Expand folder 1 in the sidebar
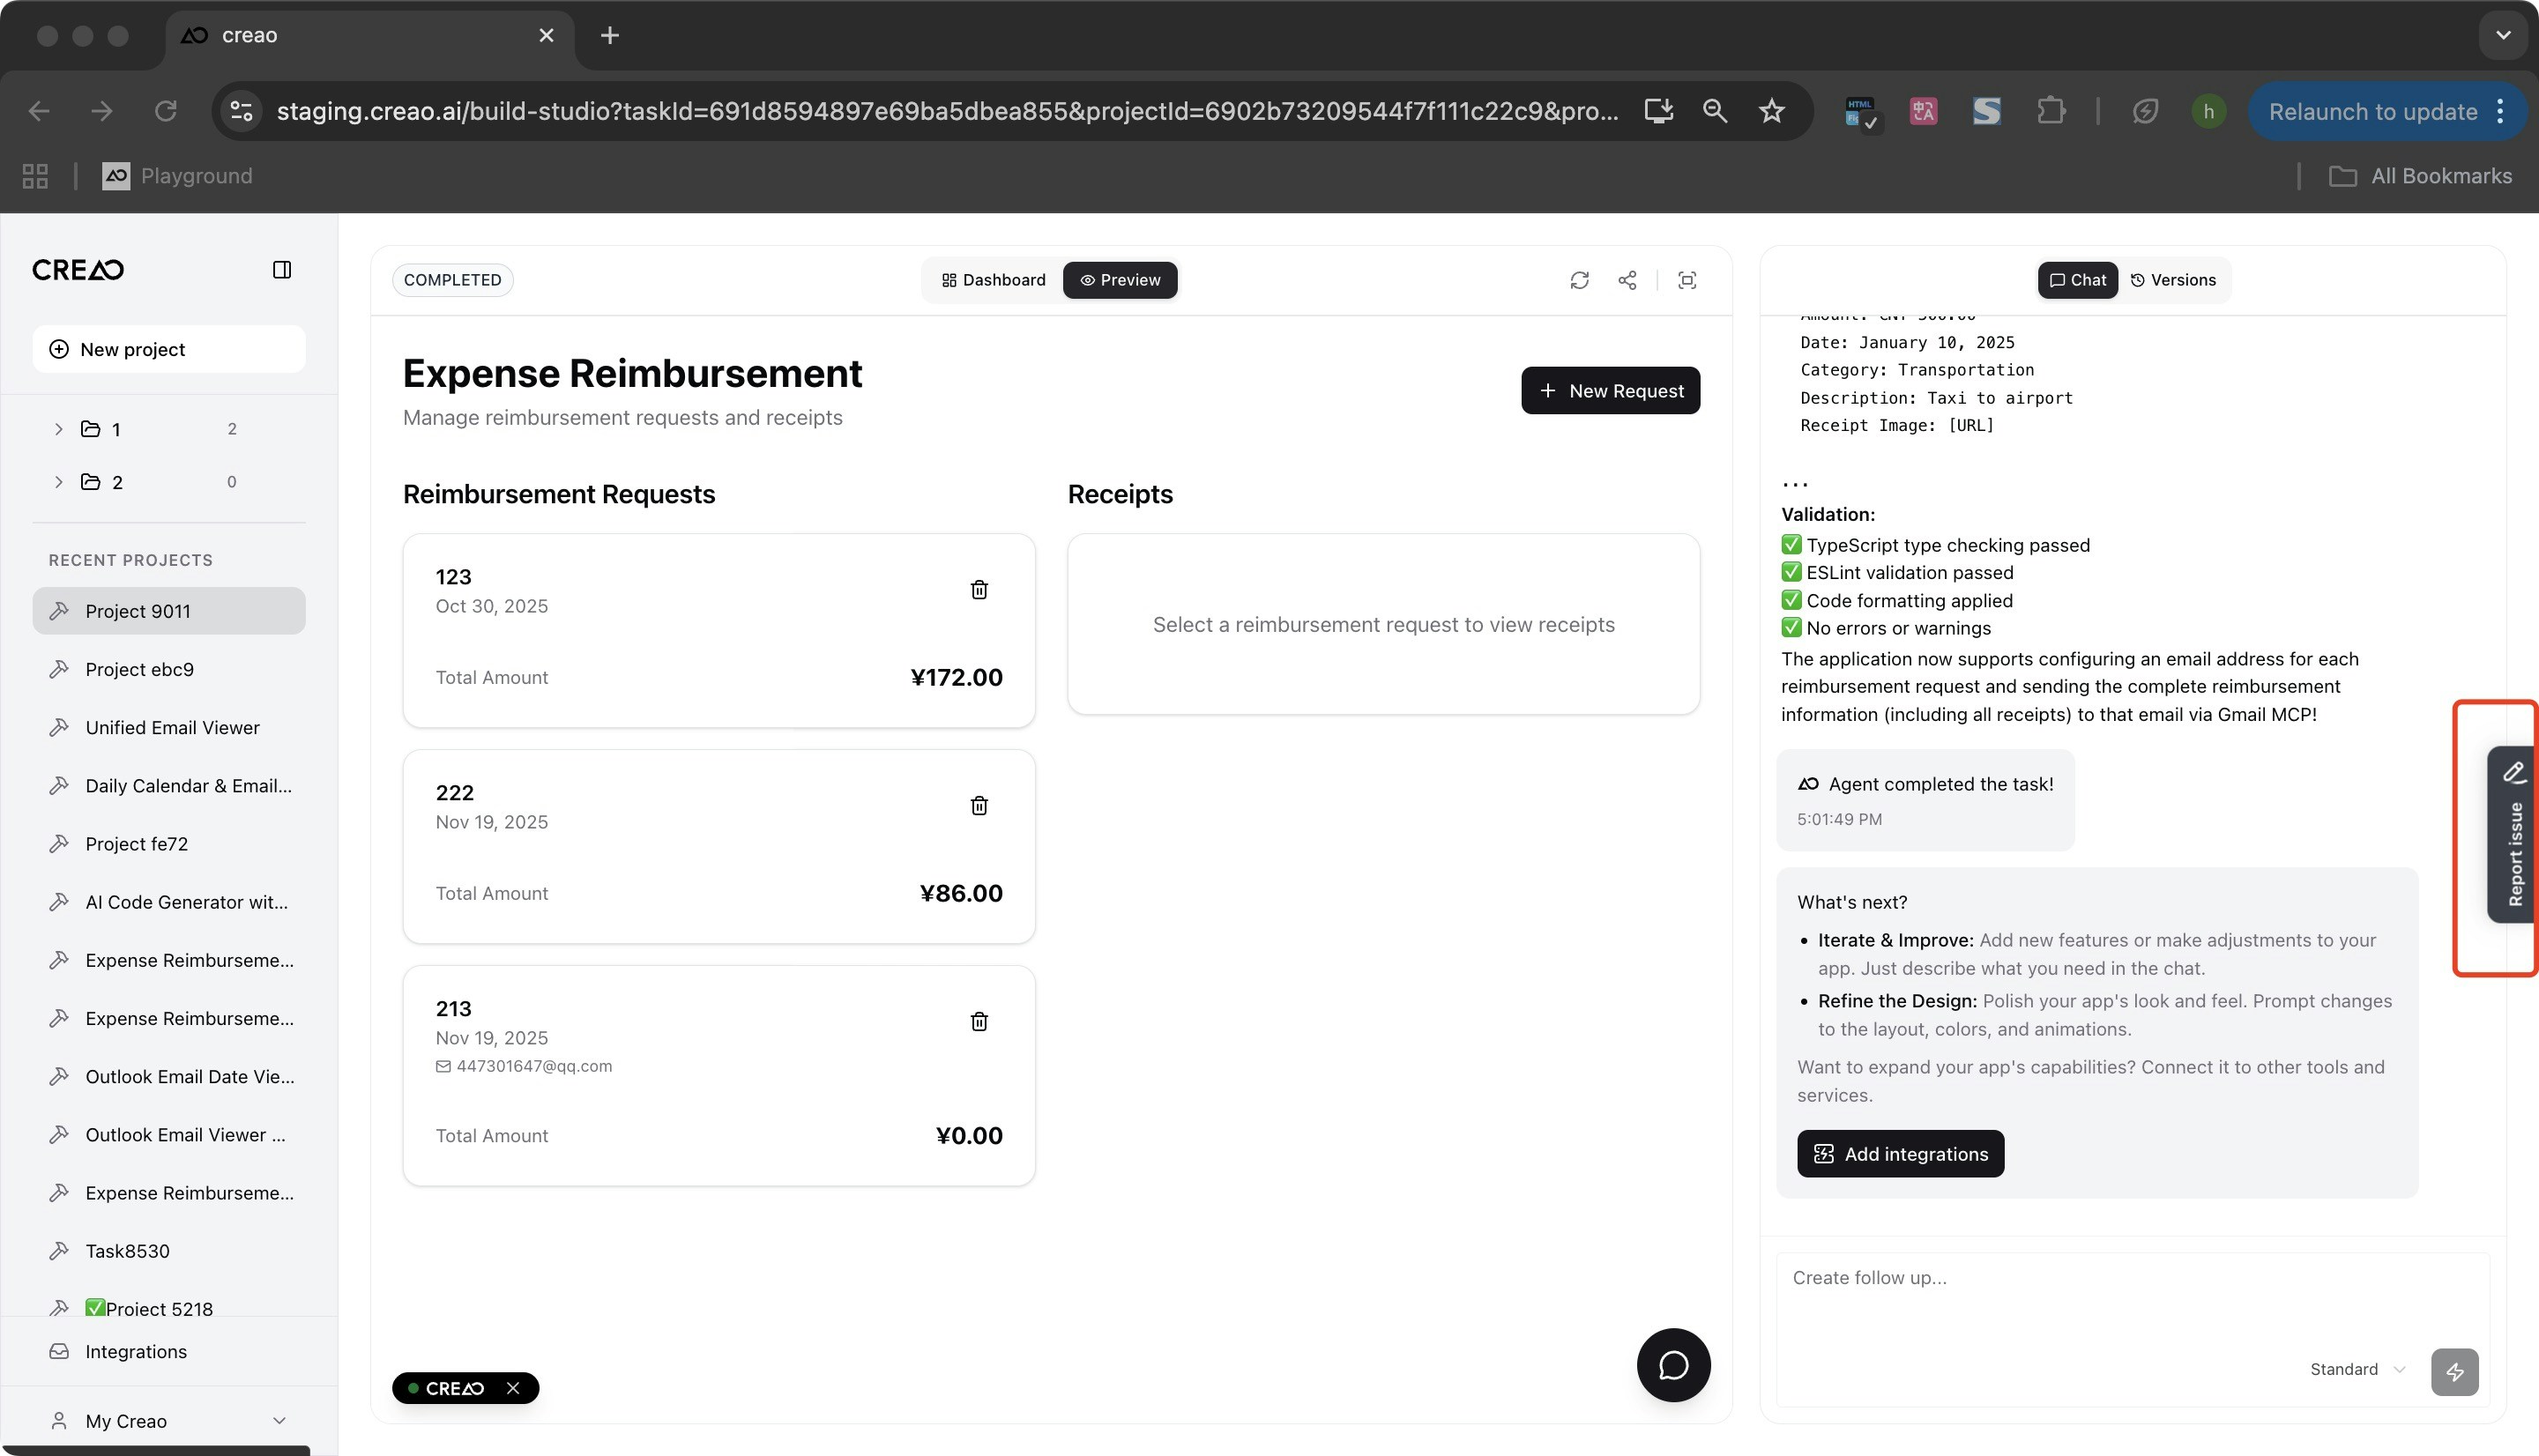 58,429
